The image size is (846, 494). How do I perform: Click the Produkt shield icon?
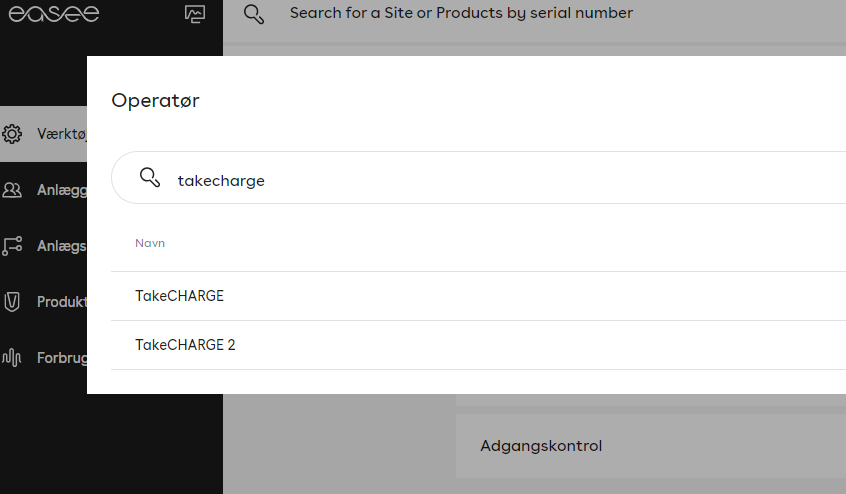pos(13,301)
